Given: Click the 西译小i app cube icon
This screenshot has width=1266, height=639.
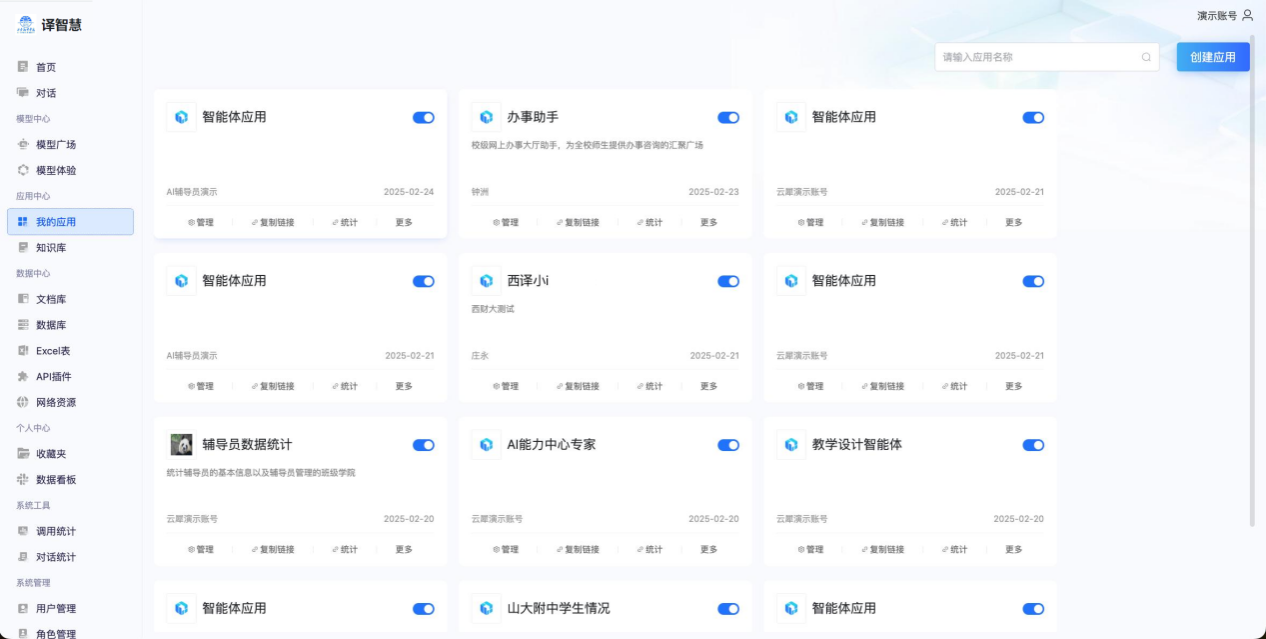Looking at the screenshot, I should 486,281.
